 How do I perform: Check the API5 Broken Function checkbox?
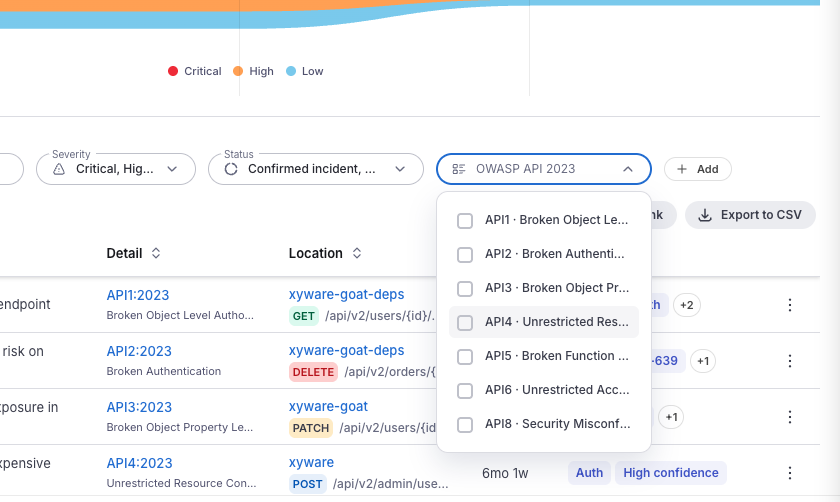pyautogui.click(x=464, y=357)
